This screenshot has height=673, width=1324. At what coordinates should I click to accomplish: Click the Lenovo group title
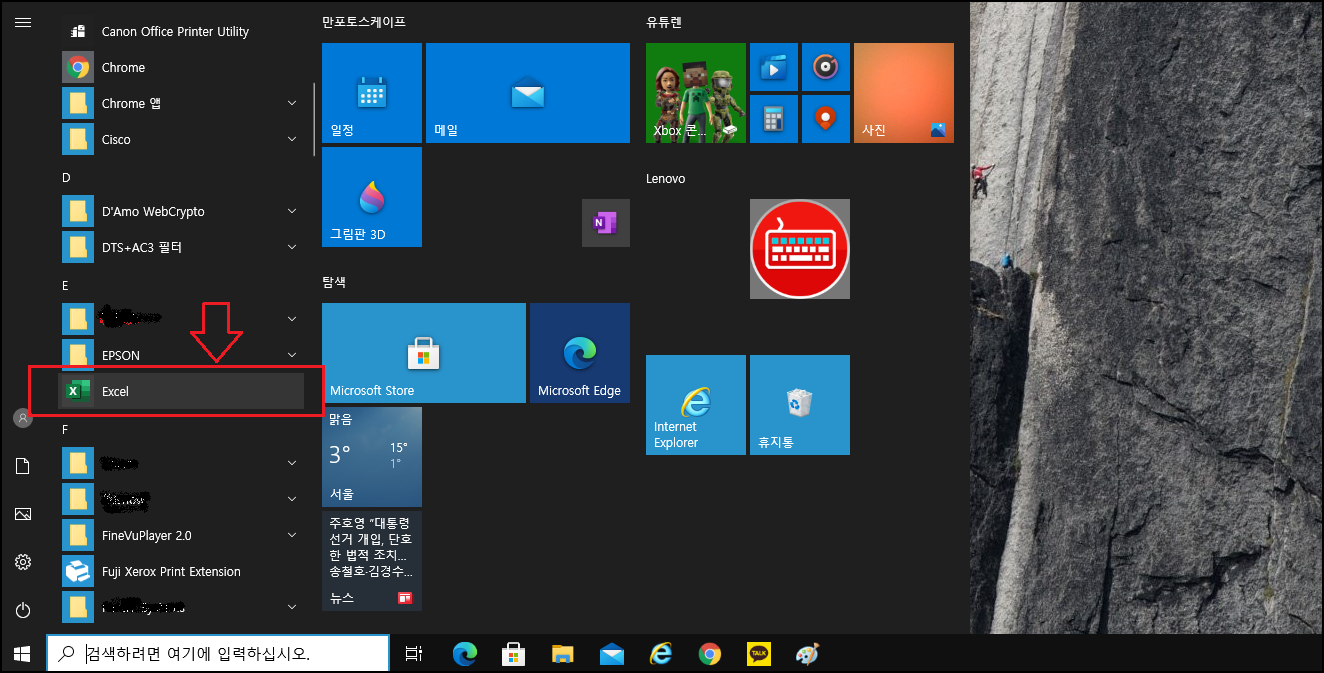[666, 178]
